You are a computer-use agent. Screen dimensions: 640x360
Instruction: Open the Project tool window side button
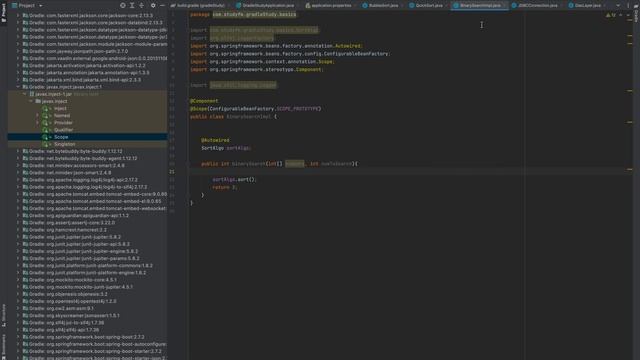[4, 12]
